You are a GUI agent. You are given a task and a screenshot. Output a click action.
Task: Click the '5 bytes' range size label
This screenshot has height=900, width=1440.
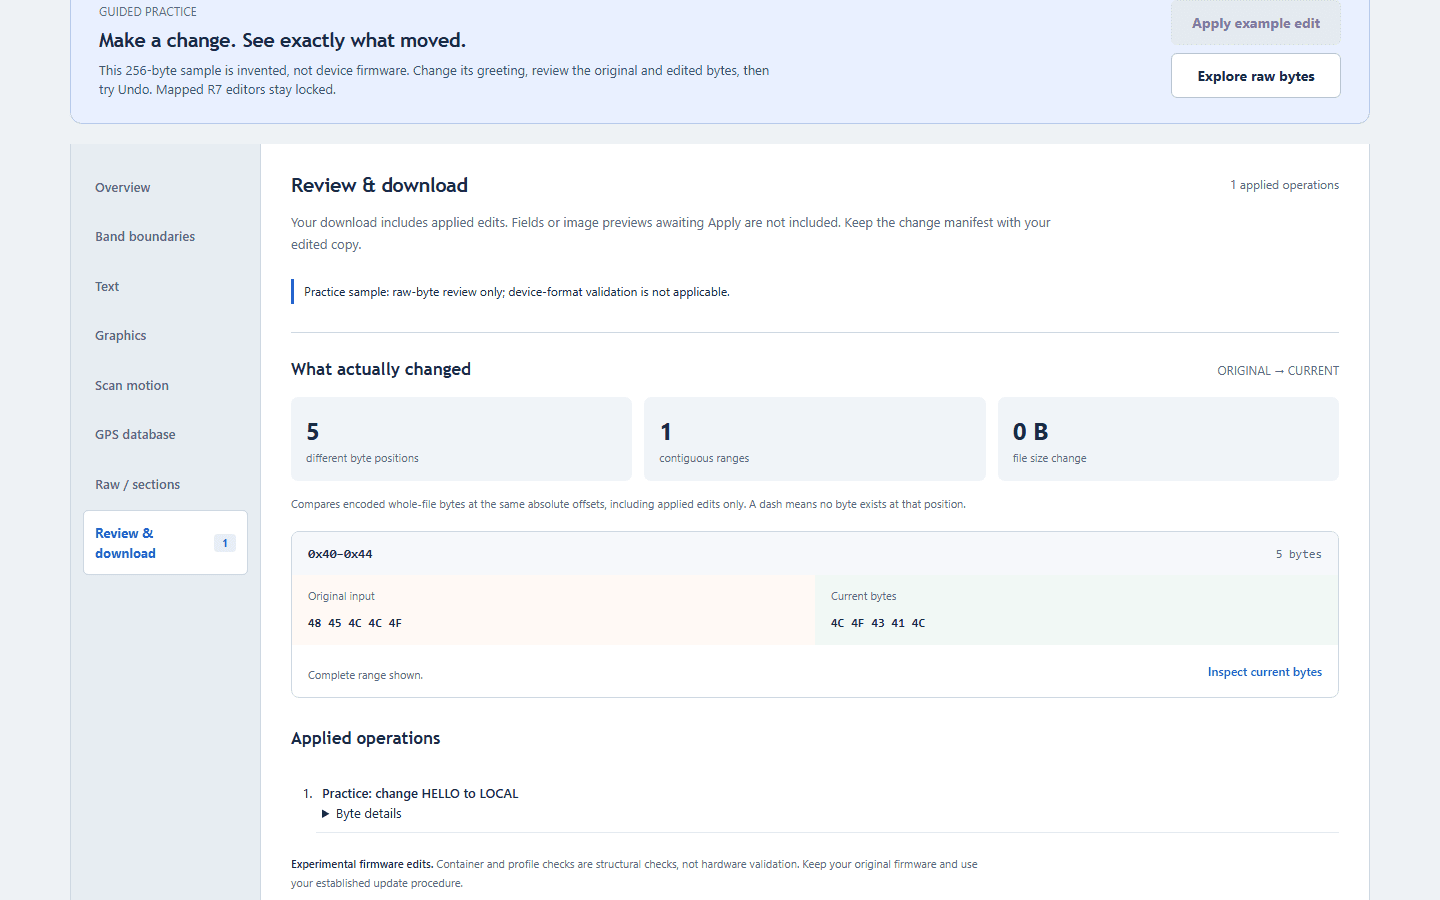coord(1298,554)
